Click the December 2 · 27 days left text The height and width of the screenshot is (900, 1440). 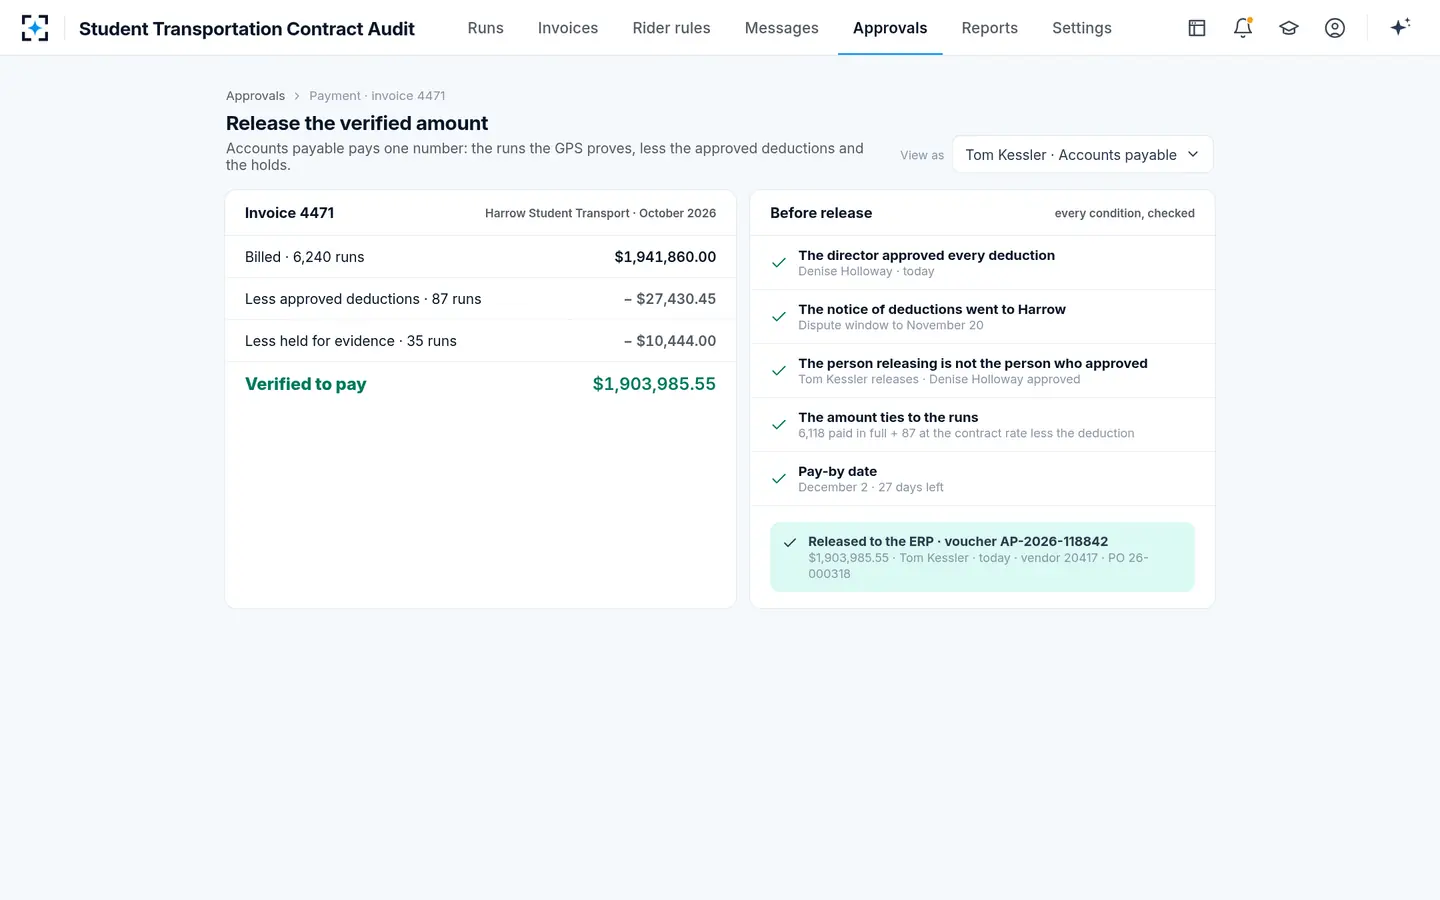[871, 487]
